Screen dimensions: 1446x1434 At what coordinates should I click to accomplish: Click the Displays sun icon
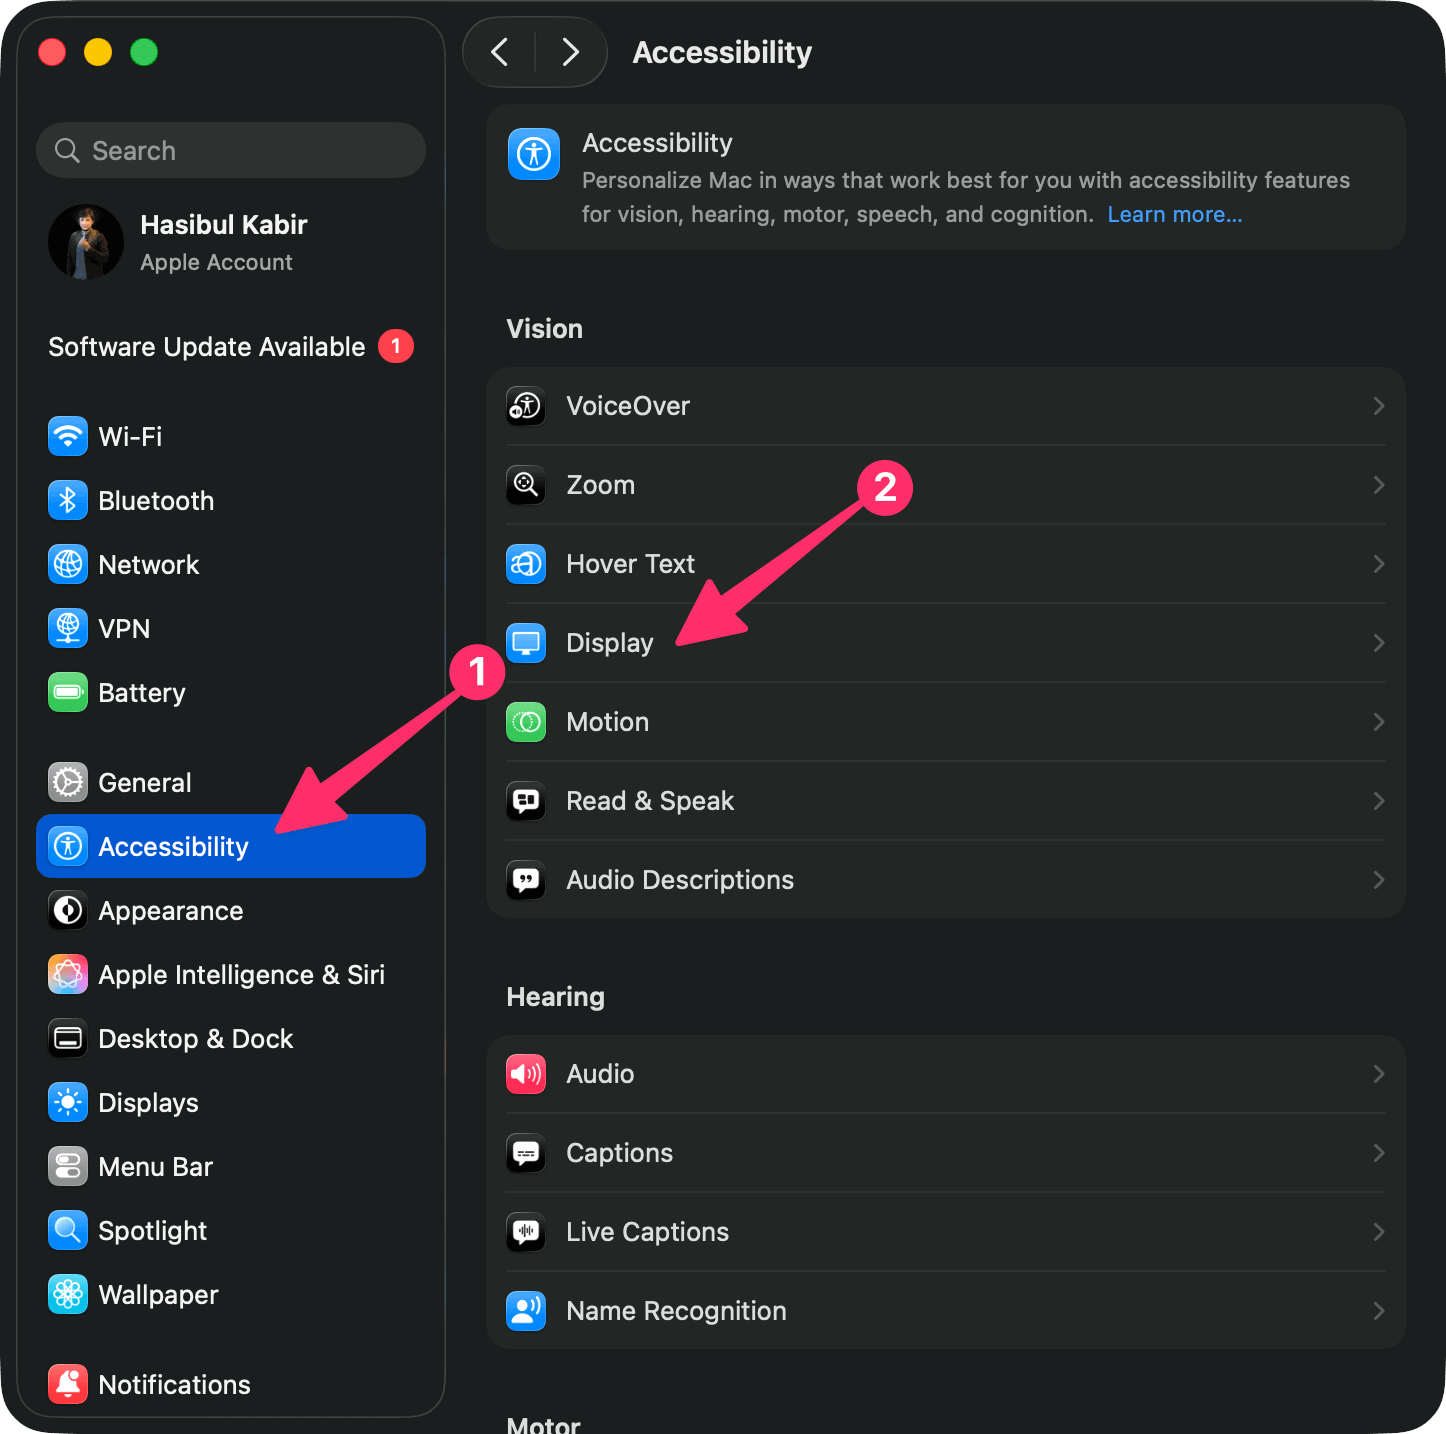click(68, 1102)
